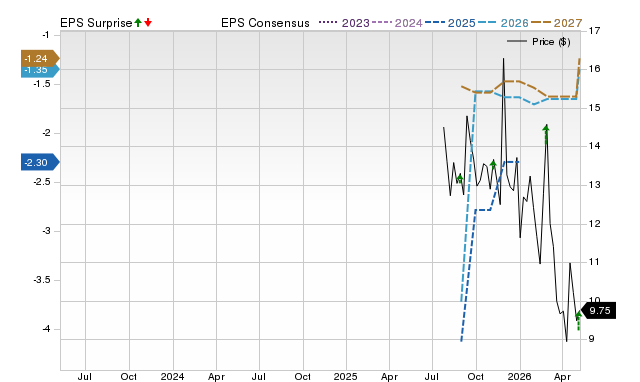Toggle the Price ($) line in the legend
The image size is (640, 382).
(538, 42)
